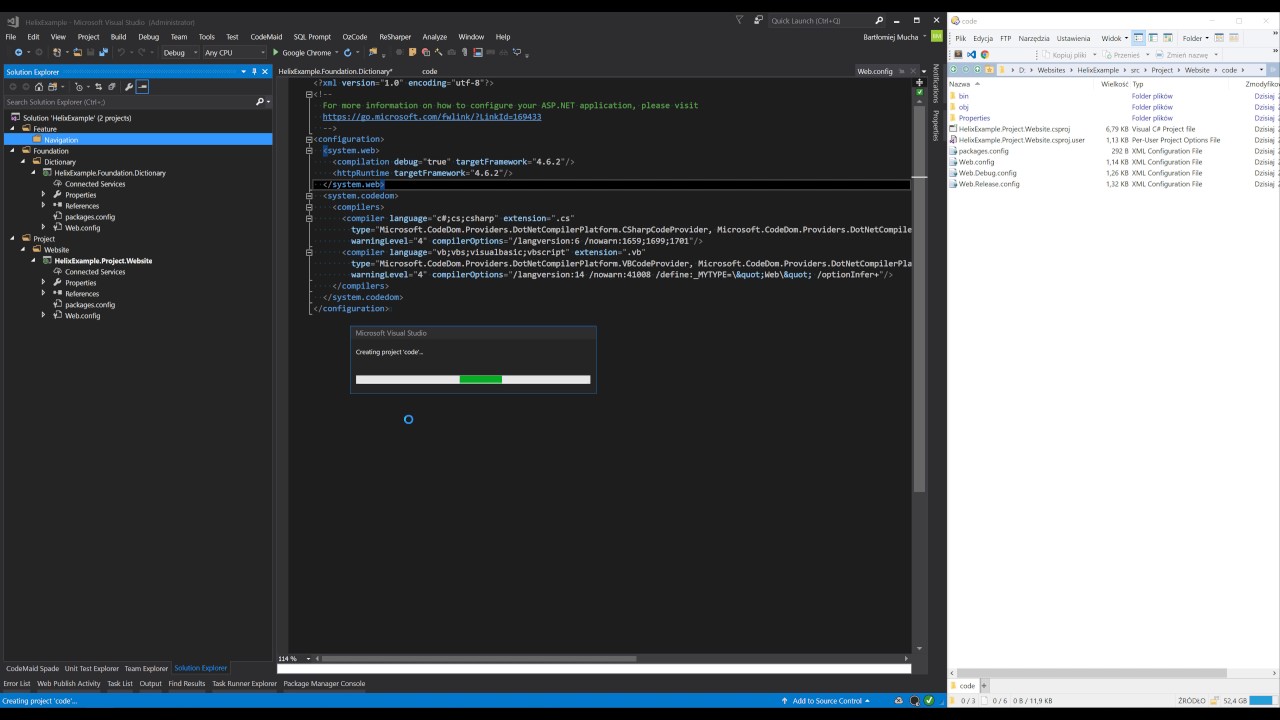The image size is (1280, 720).
Task: Open the Package Manager Console tab
Action: [x=324, y=684]
